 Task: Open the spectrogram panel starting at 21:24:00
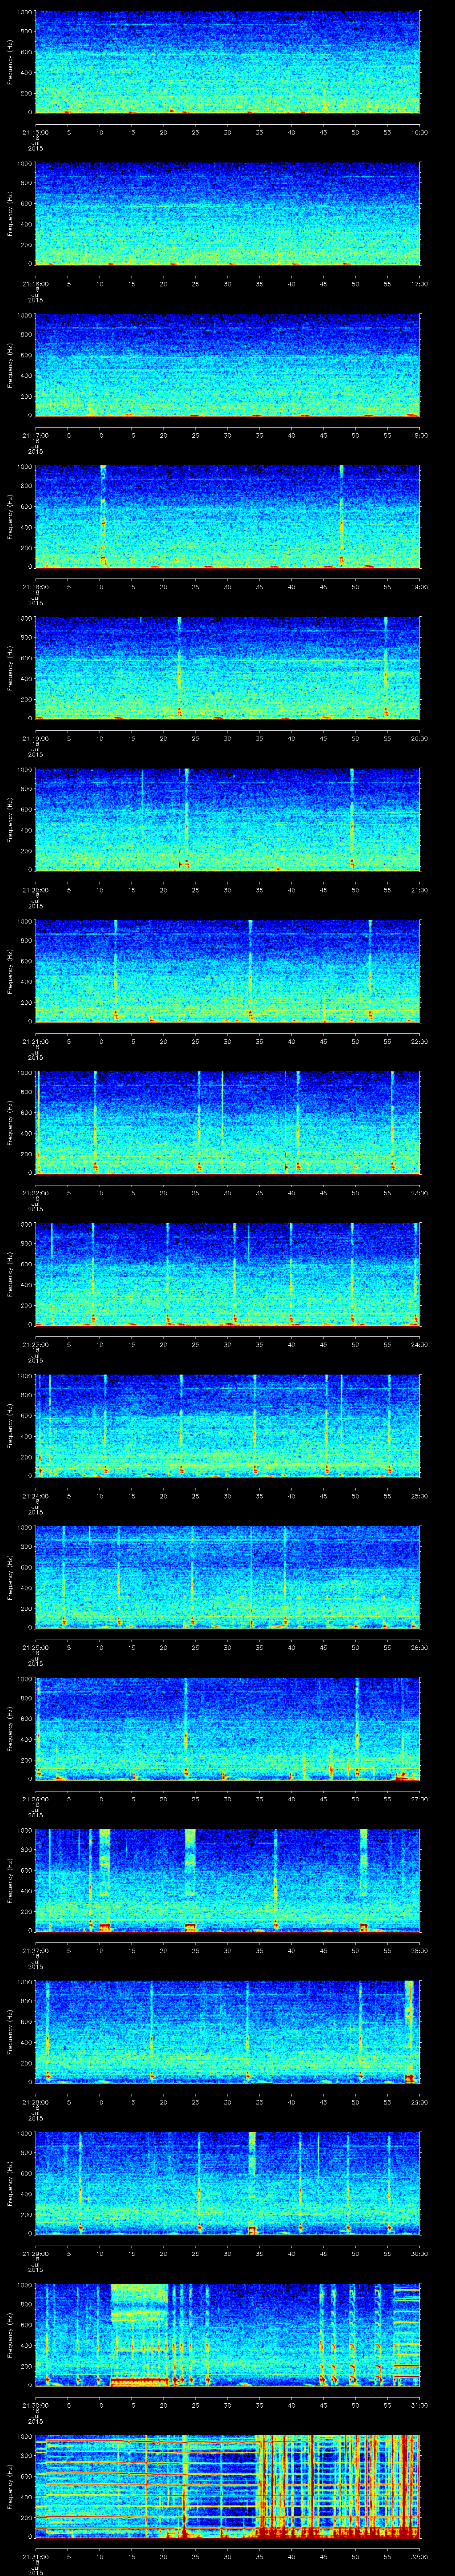(228, 1426)
